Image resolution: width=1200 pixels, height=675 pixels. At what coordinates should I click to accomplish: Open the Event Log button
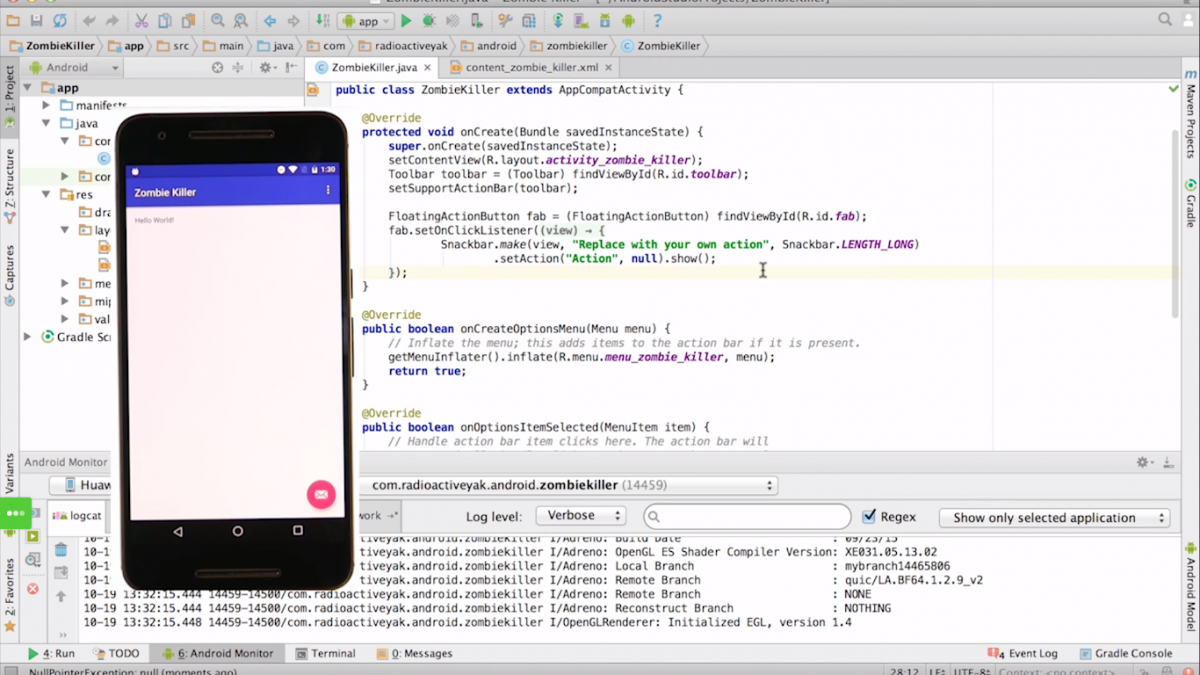(x=1022, y=653)
